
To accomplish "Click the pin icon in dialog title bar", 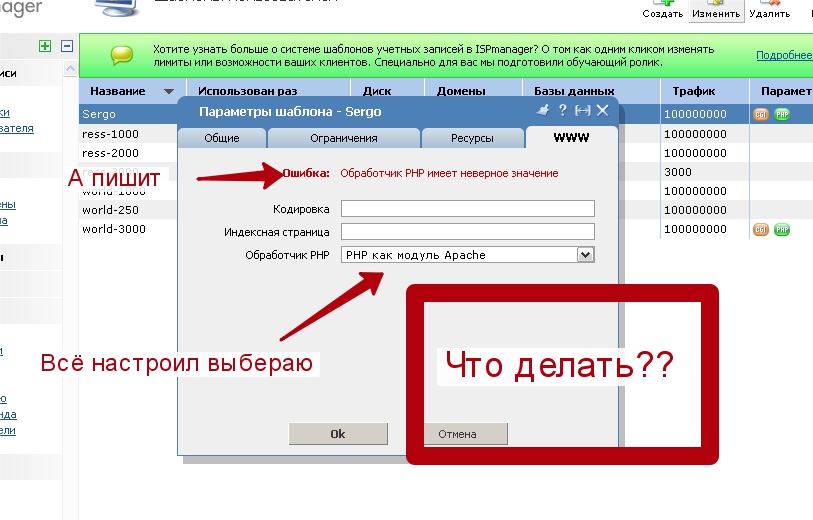I will pyautogui.click(x=544, y=111).
